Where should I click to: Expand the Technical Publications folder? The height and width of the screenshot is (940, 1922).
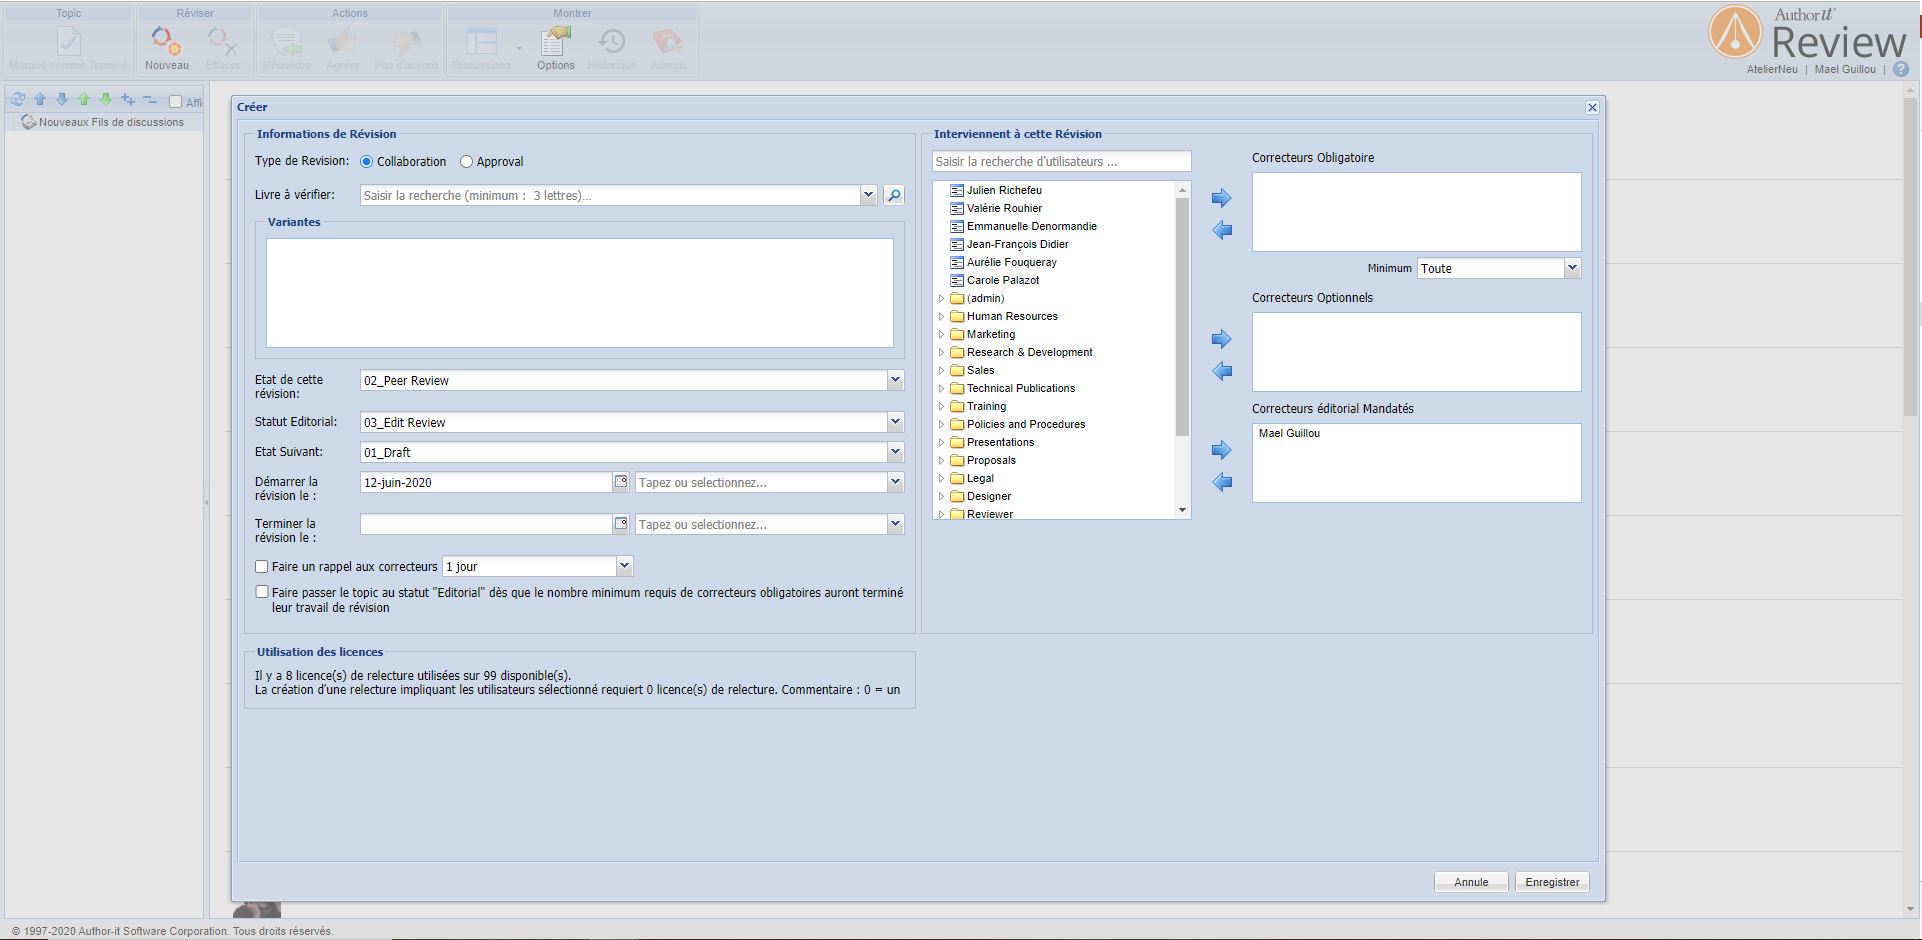941,388
